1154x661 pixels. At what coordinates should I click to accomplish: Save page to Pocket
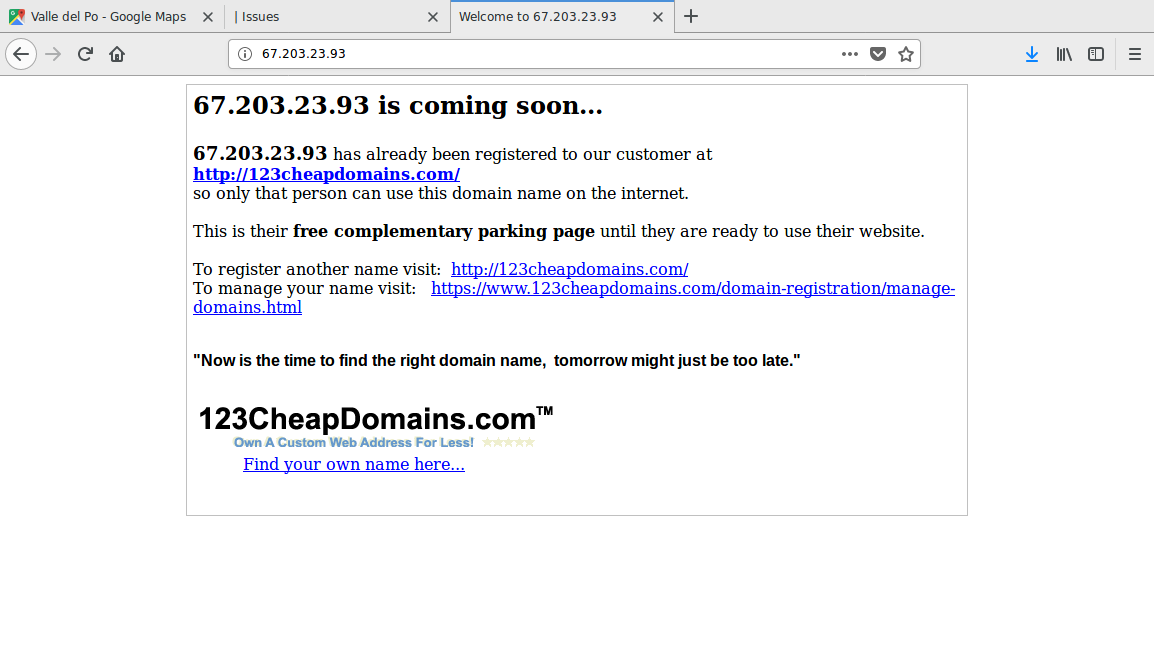878,54
